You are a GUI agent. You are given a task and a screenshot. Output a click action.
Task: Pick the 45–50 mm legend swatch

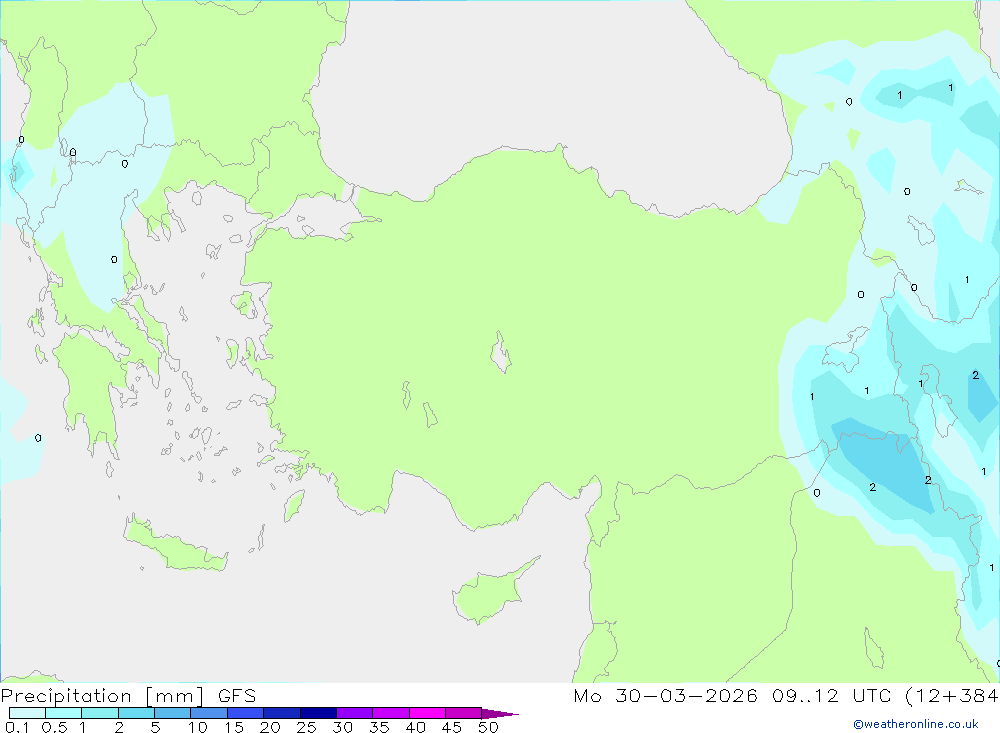[463, 713]
